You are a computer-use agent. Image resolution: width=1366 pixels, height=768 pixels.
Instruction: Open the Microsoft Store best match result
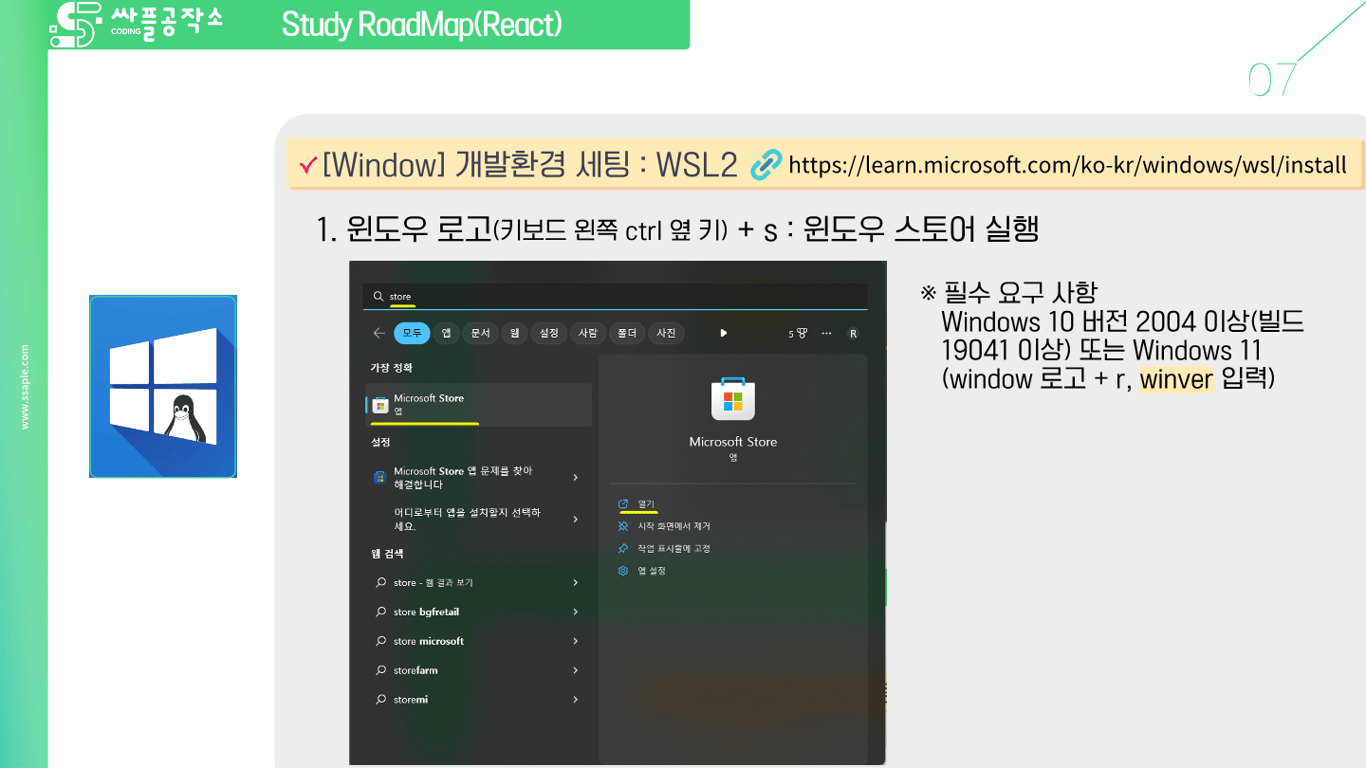pyautogui.click(x=479, y=405)
